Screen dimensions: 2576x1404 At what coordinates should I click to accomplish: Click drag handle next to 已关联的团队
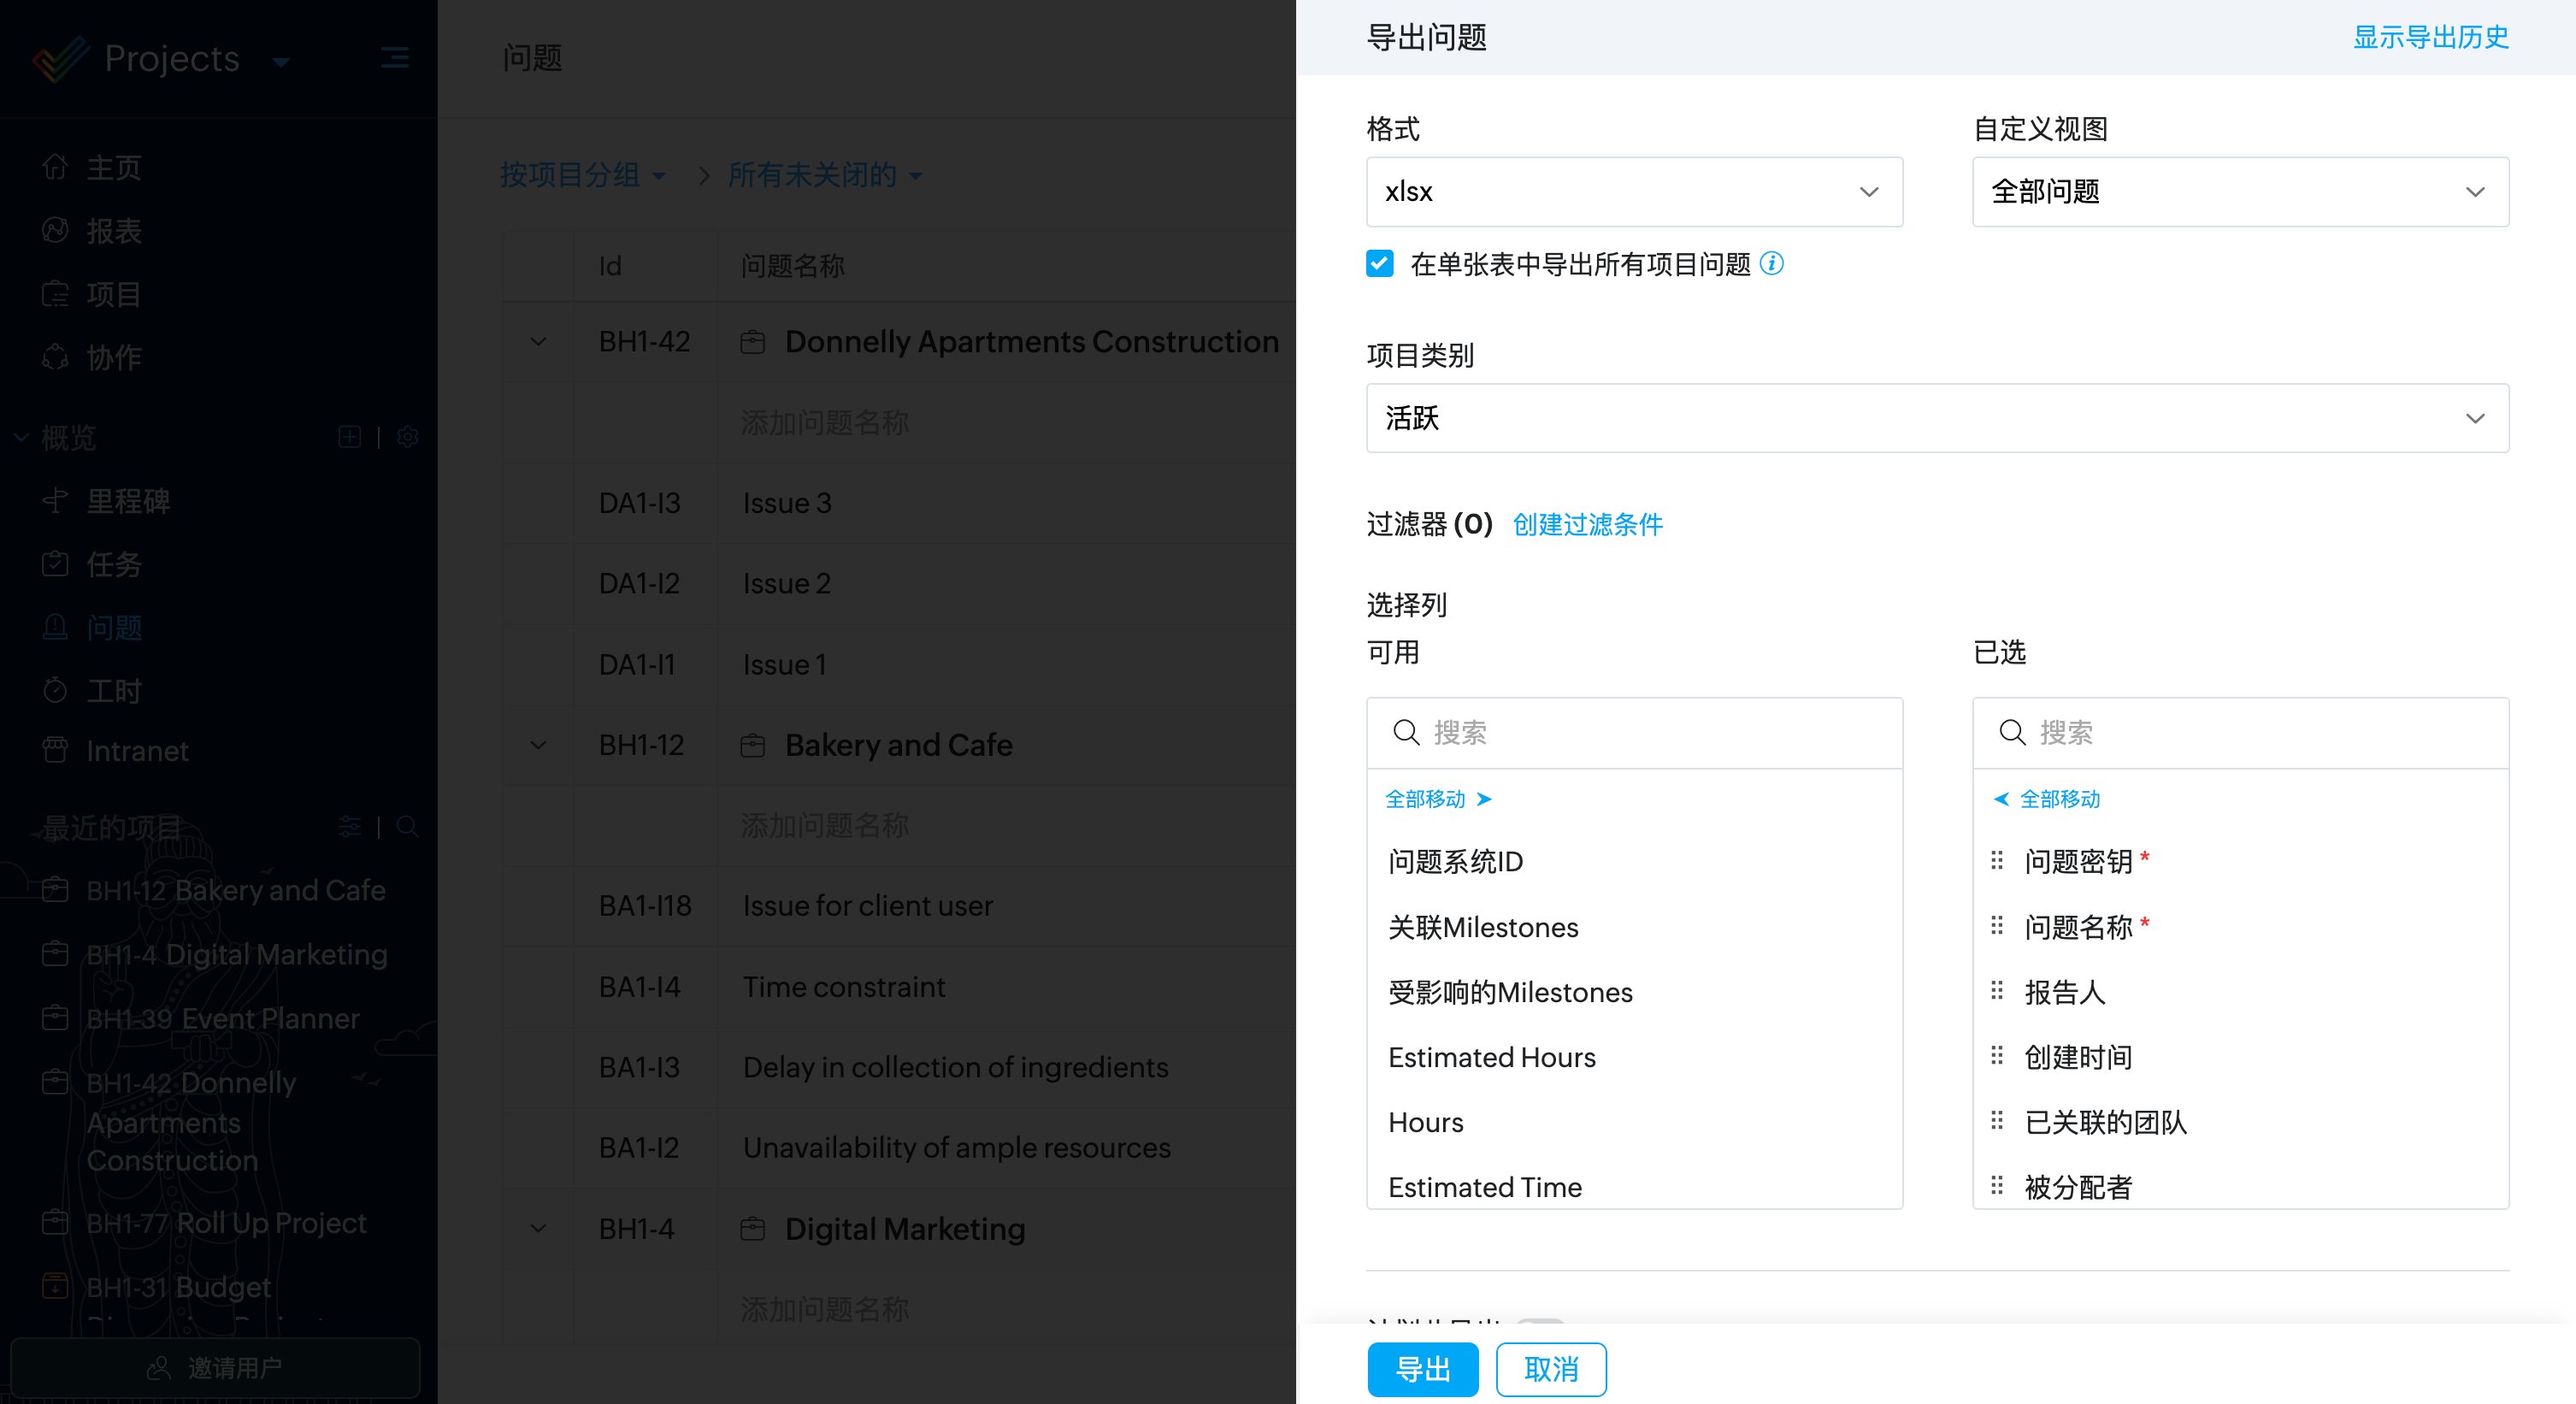click(1996, 1121)
